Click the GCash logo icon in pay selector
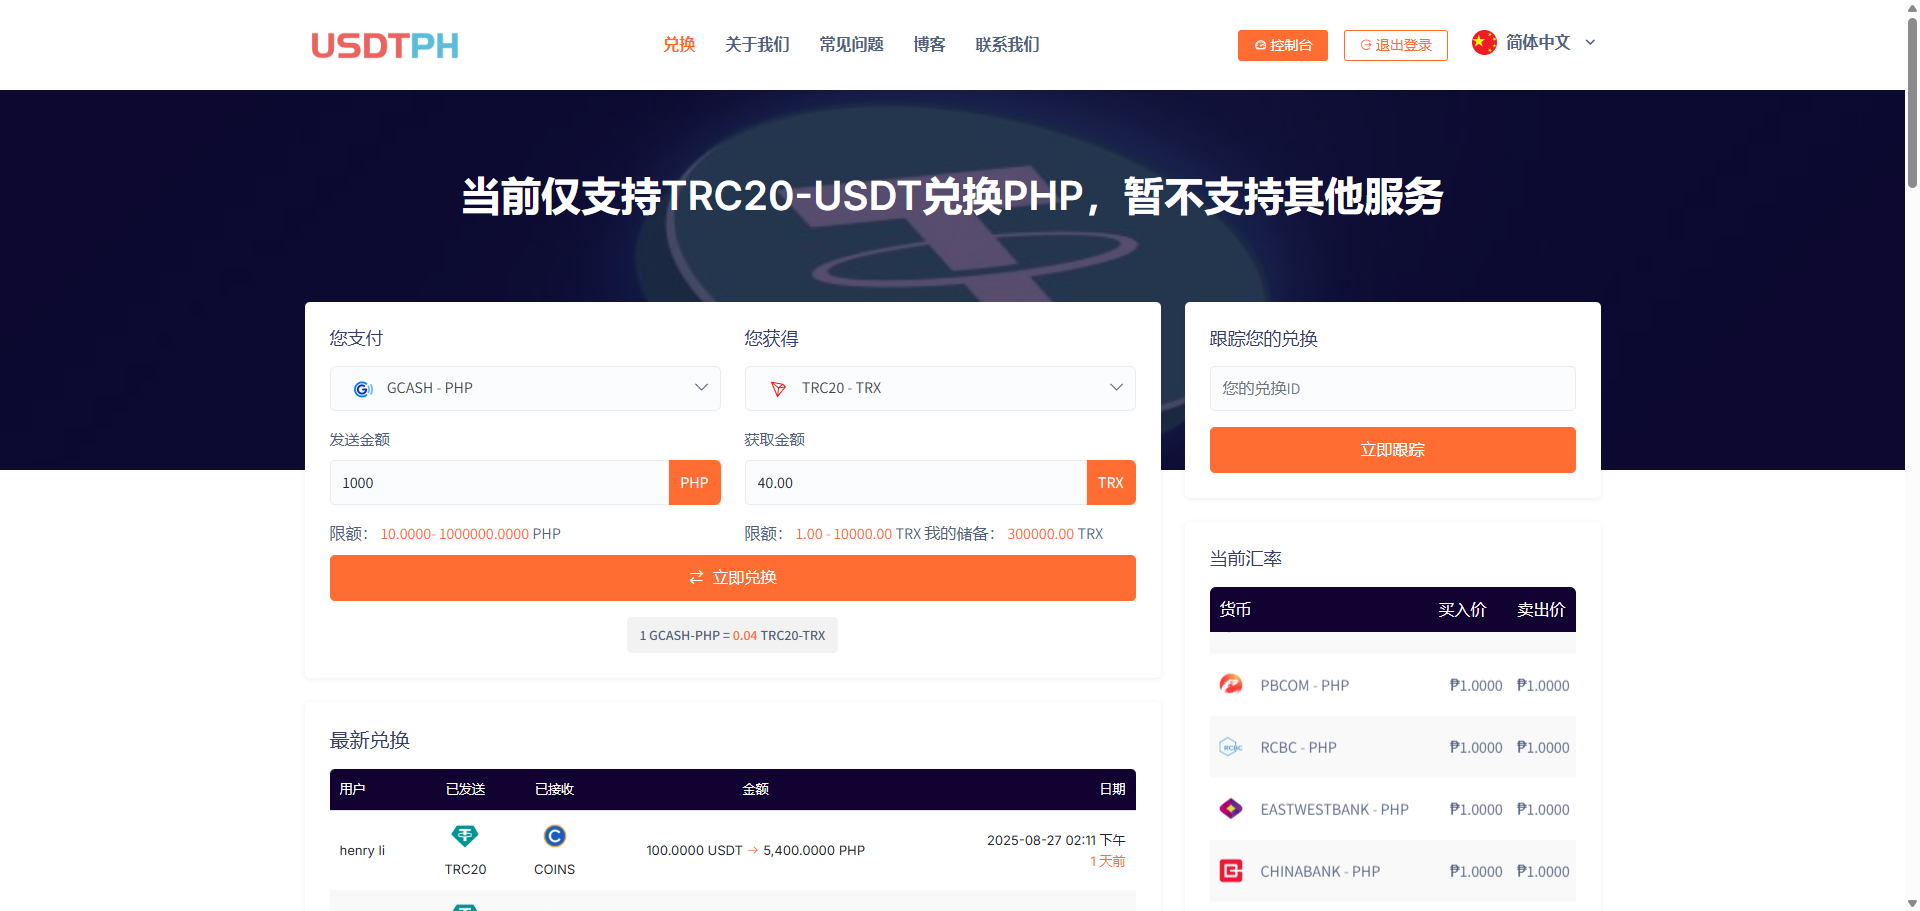 [363, 389]
